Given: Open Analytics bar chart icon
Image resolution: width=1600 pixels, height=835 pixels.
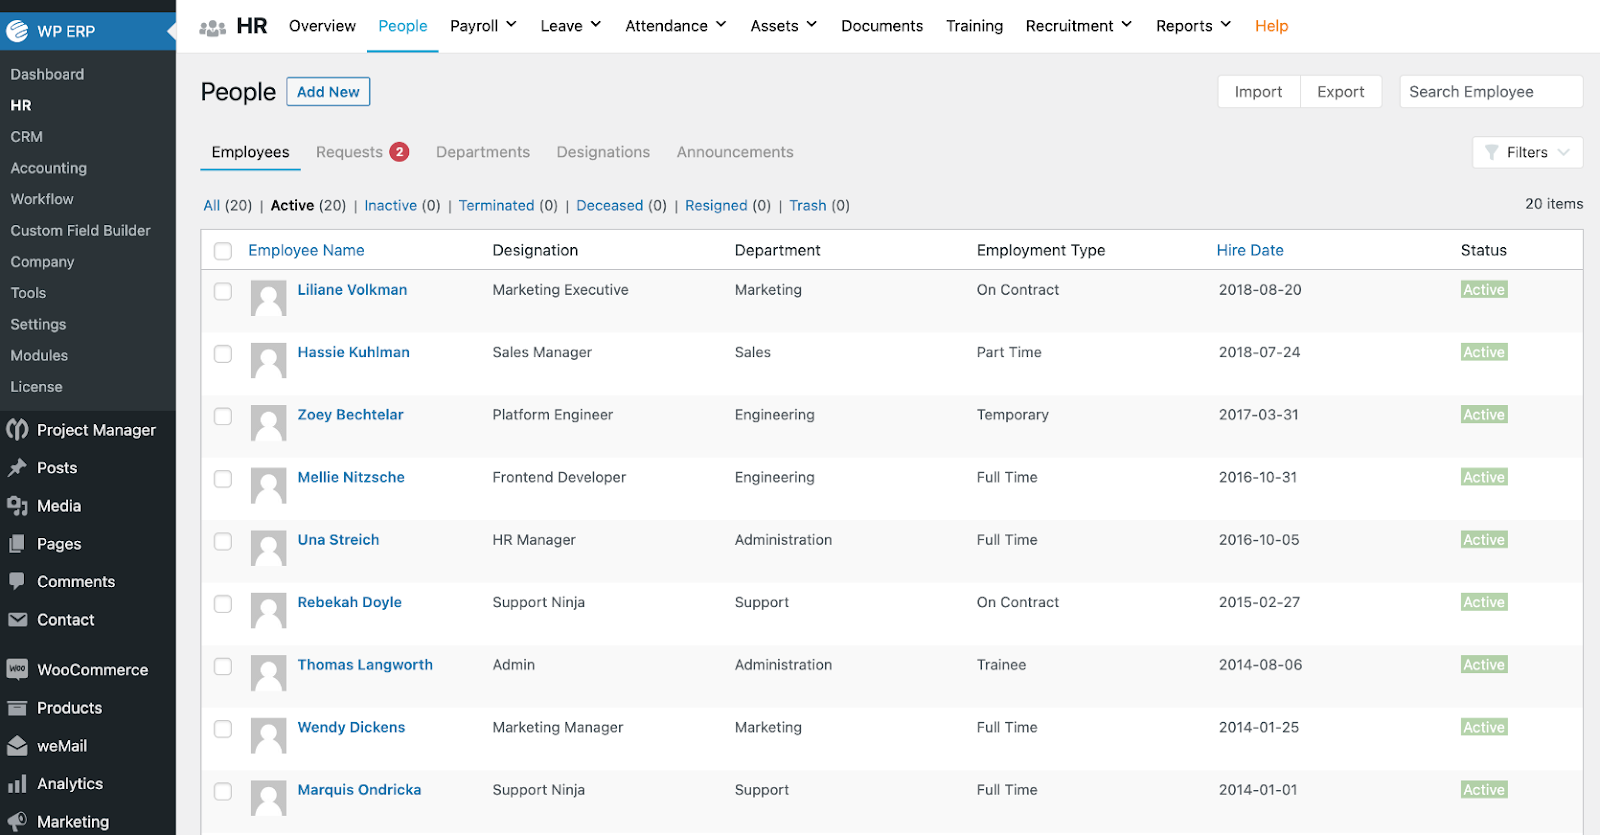Looking at the screenshot, I should 17,784.
